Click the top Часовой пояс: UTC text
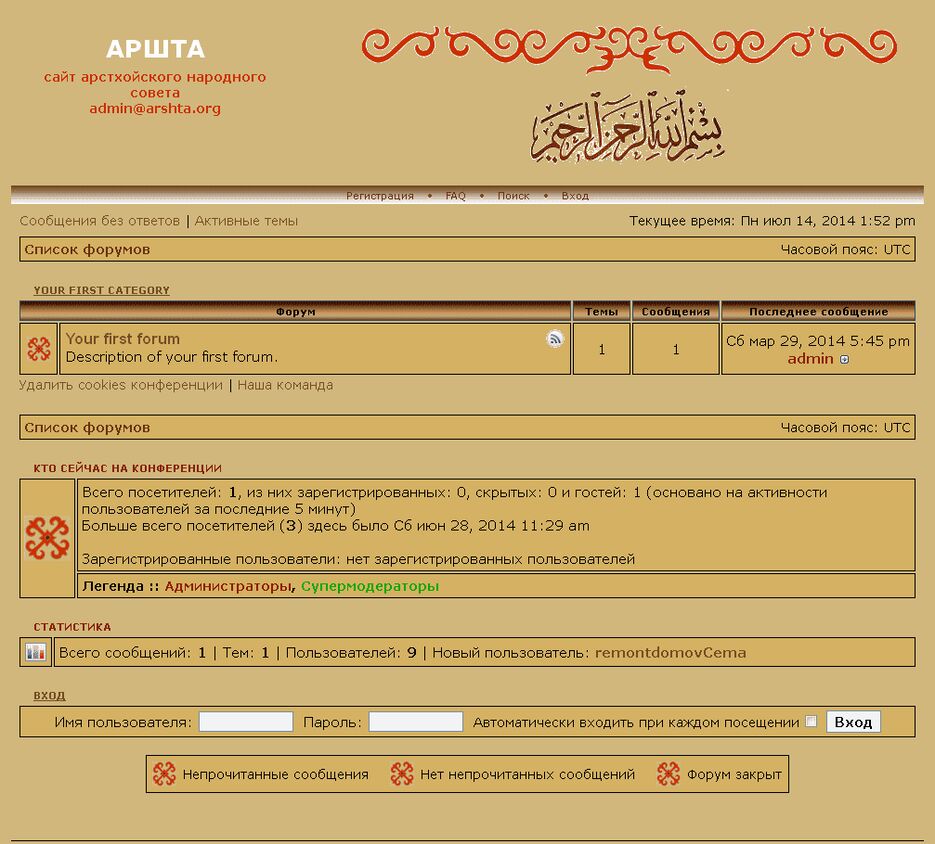Screen dimensions: 935x844 point(846,249)
